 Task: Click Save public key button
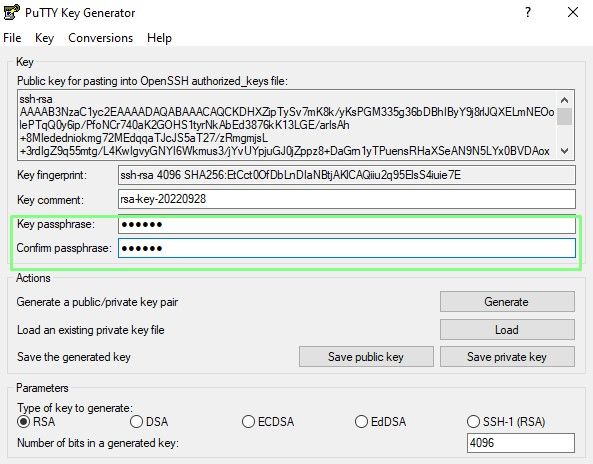(x=366, y=357)
